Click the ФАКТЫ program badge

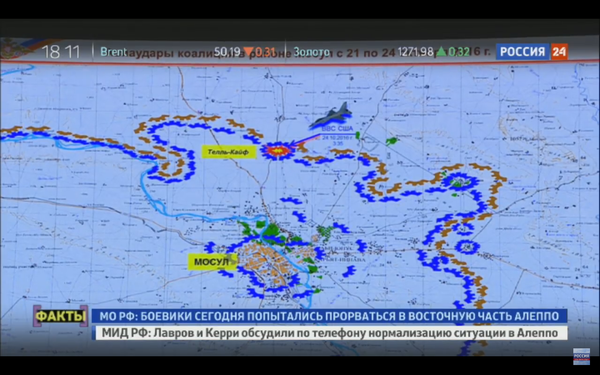click(60, 316)
